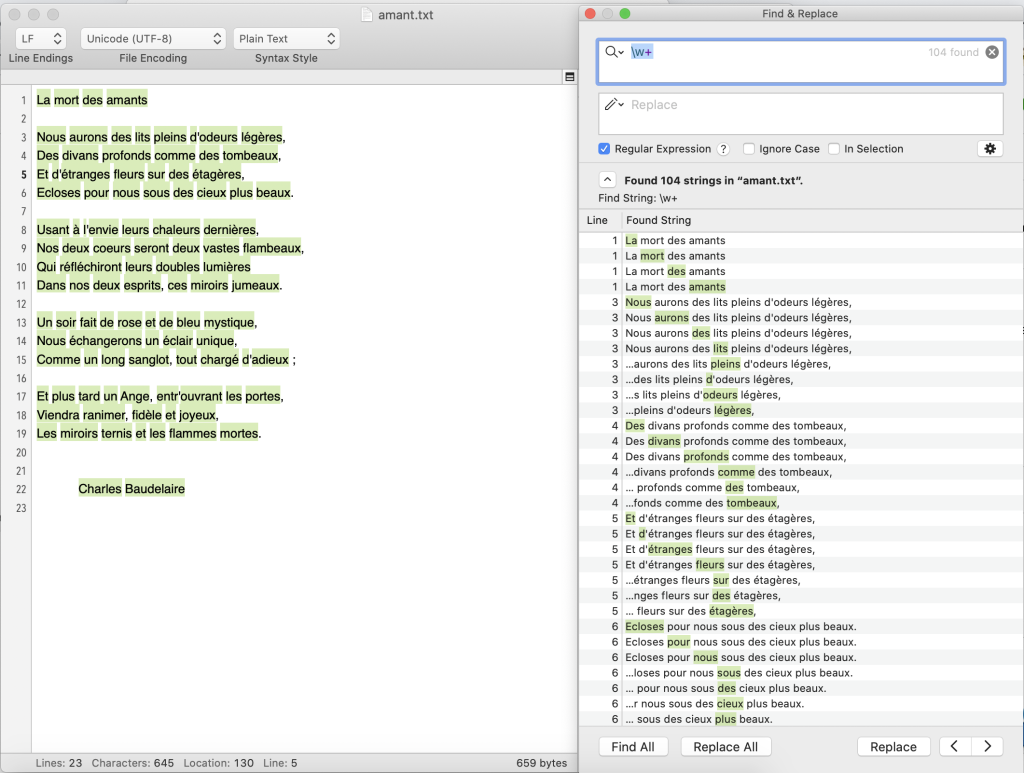Click the 'Lines: 23' status bar entry
The image size is (1024, 773).
click(59, 763)
